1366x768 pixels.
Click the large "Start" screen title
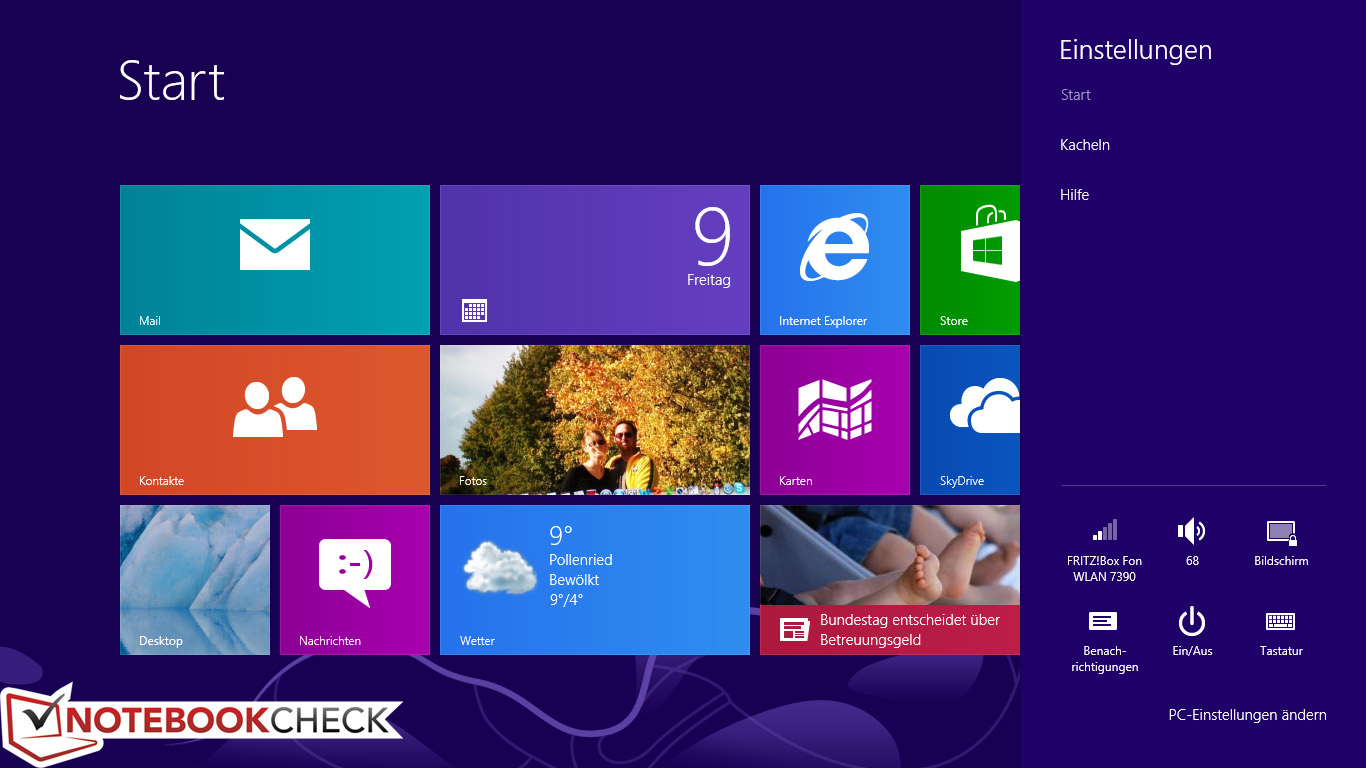click(x=172, y=80)
